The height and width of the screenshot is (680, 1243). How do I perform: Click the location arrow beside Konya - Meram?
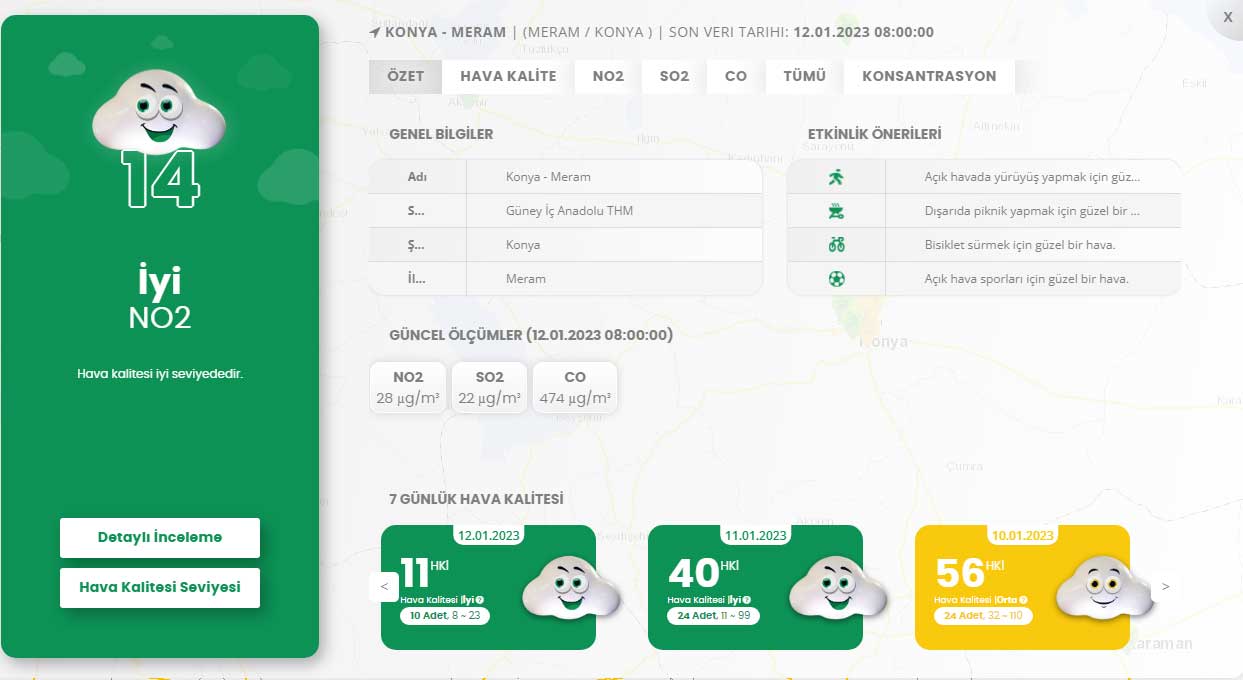pos(375,32)
